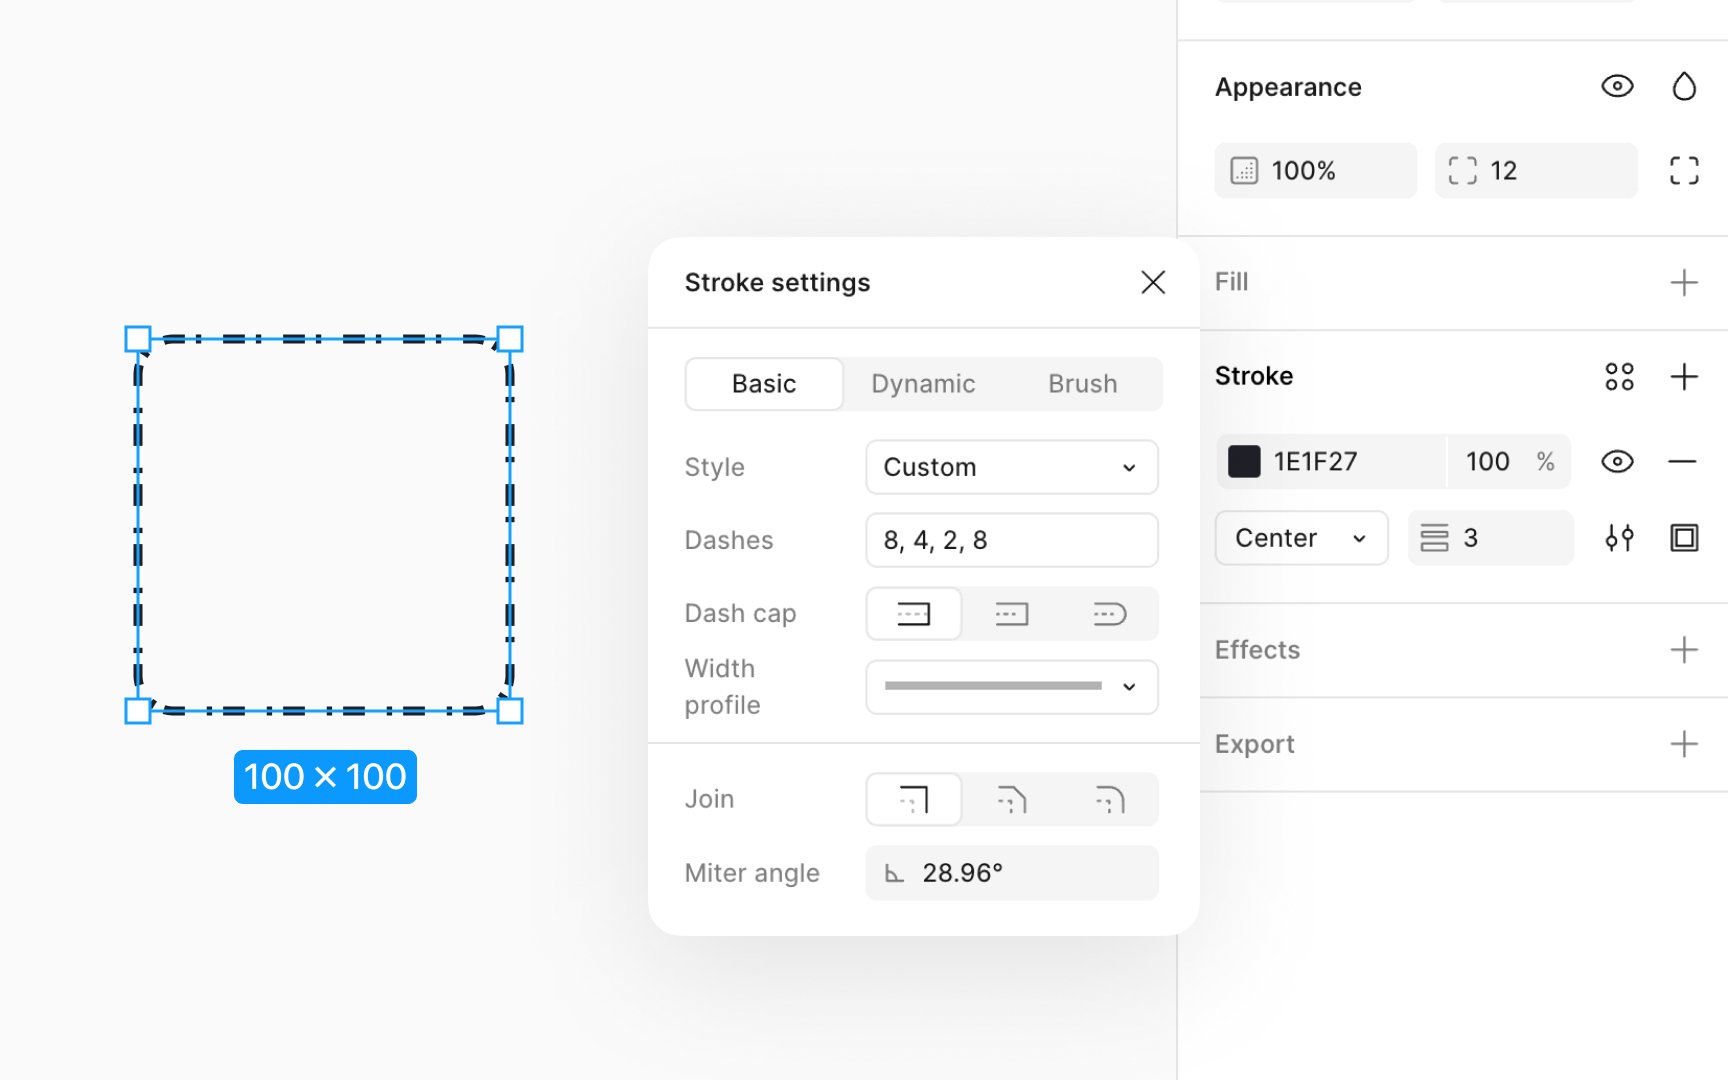Image resolution: width=1728 pixels, height=1080 pixels.
Task: Click the advanced stroke settings sliders icon
Action: click(x=1619, y=538)
